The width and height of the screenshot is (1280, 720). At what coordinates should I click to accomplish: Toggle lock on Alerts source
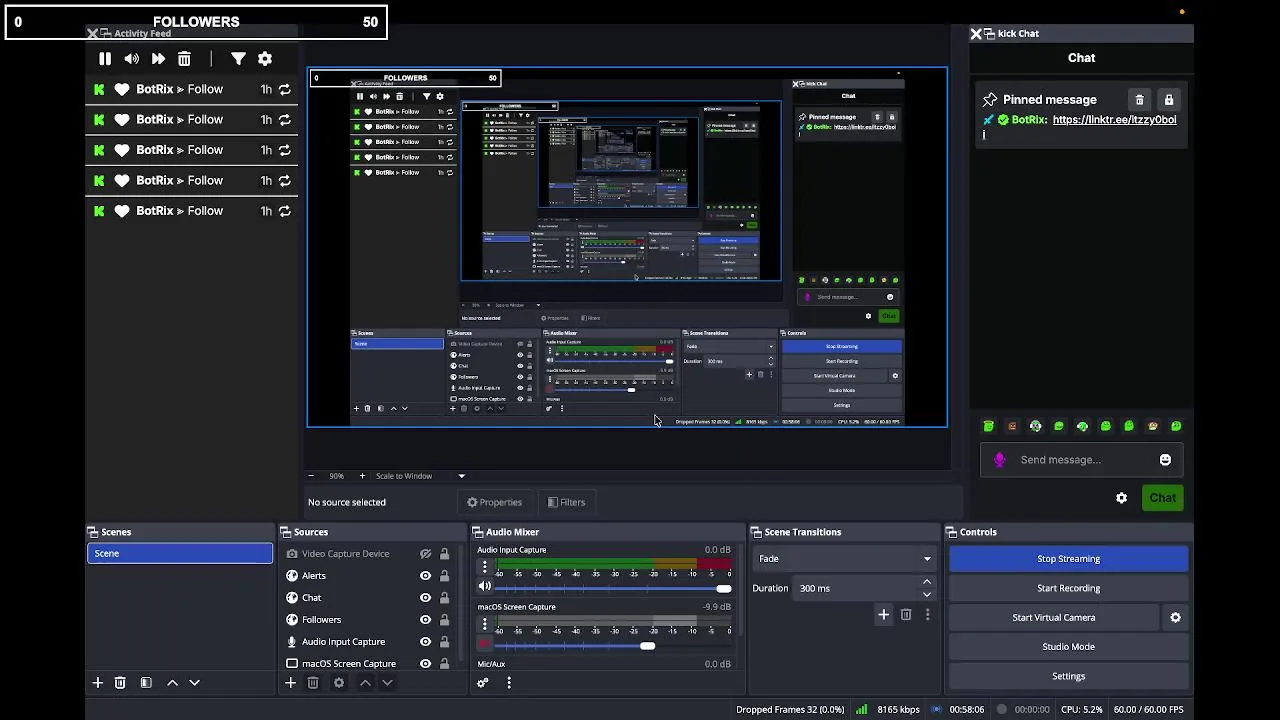pyautogui.click(x=444, y=576)
